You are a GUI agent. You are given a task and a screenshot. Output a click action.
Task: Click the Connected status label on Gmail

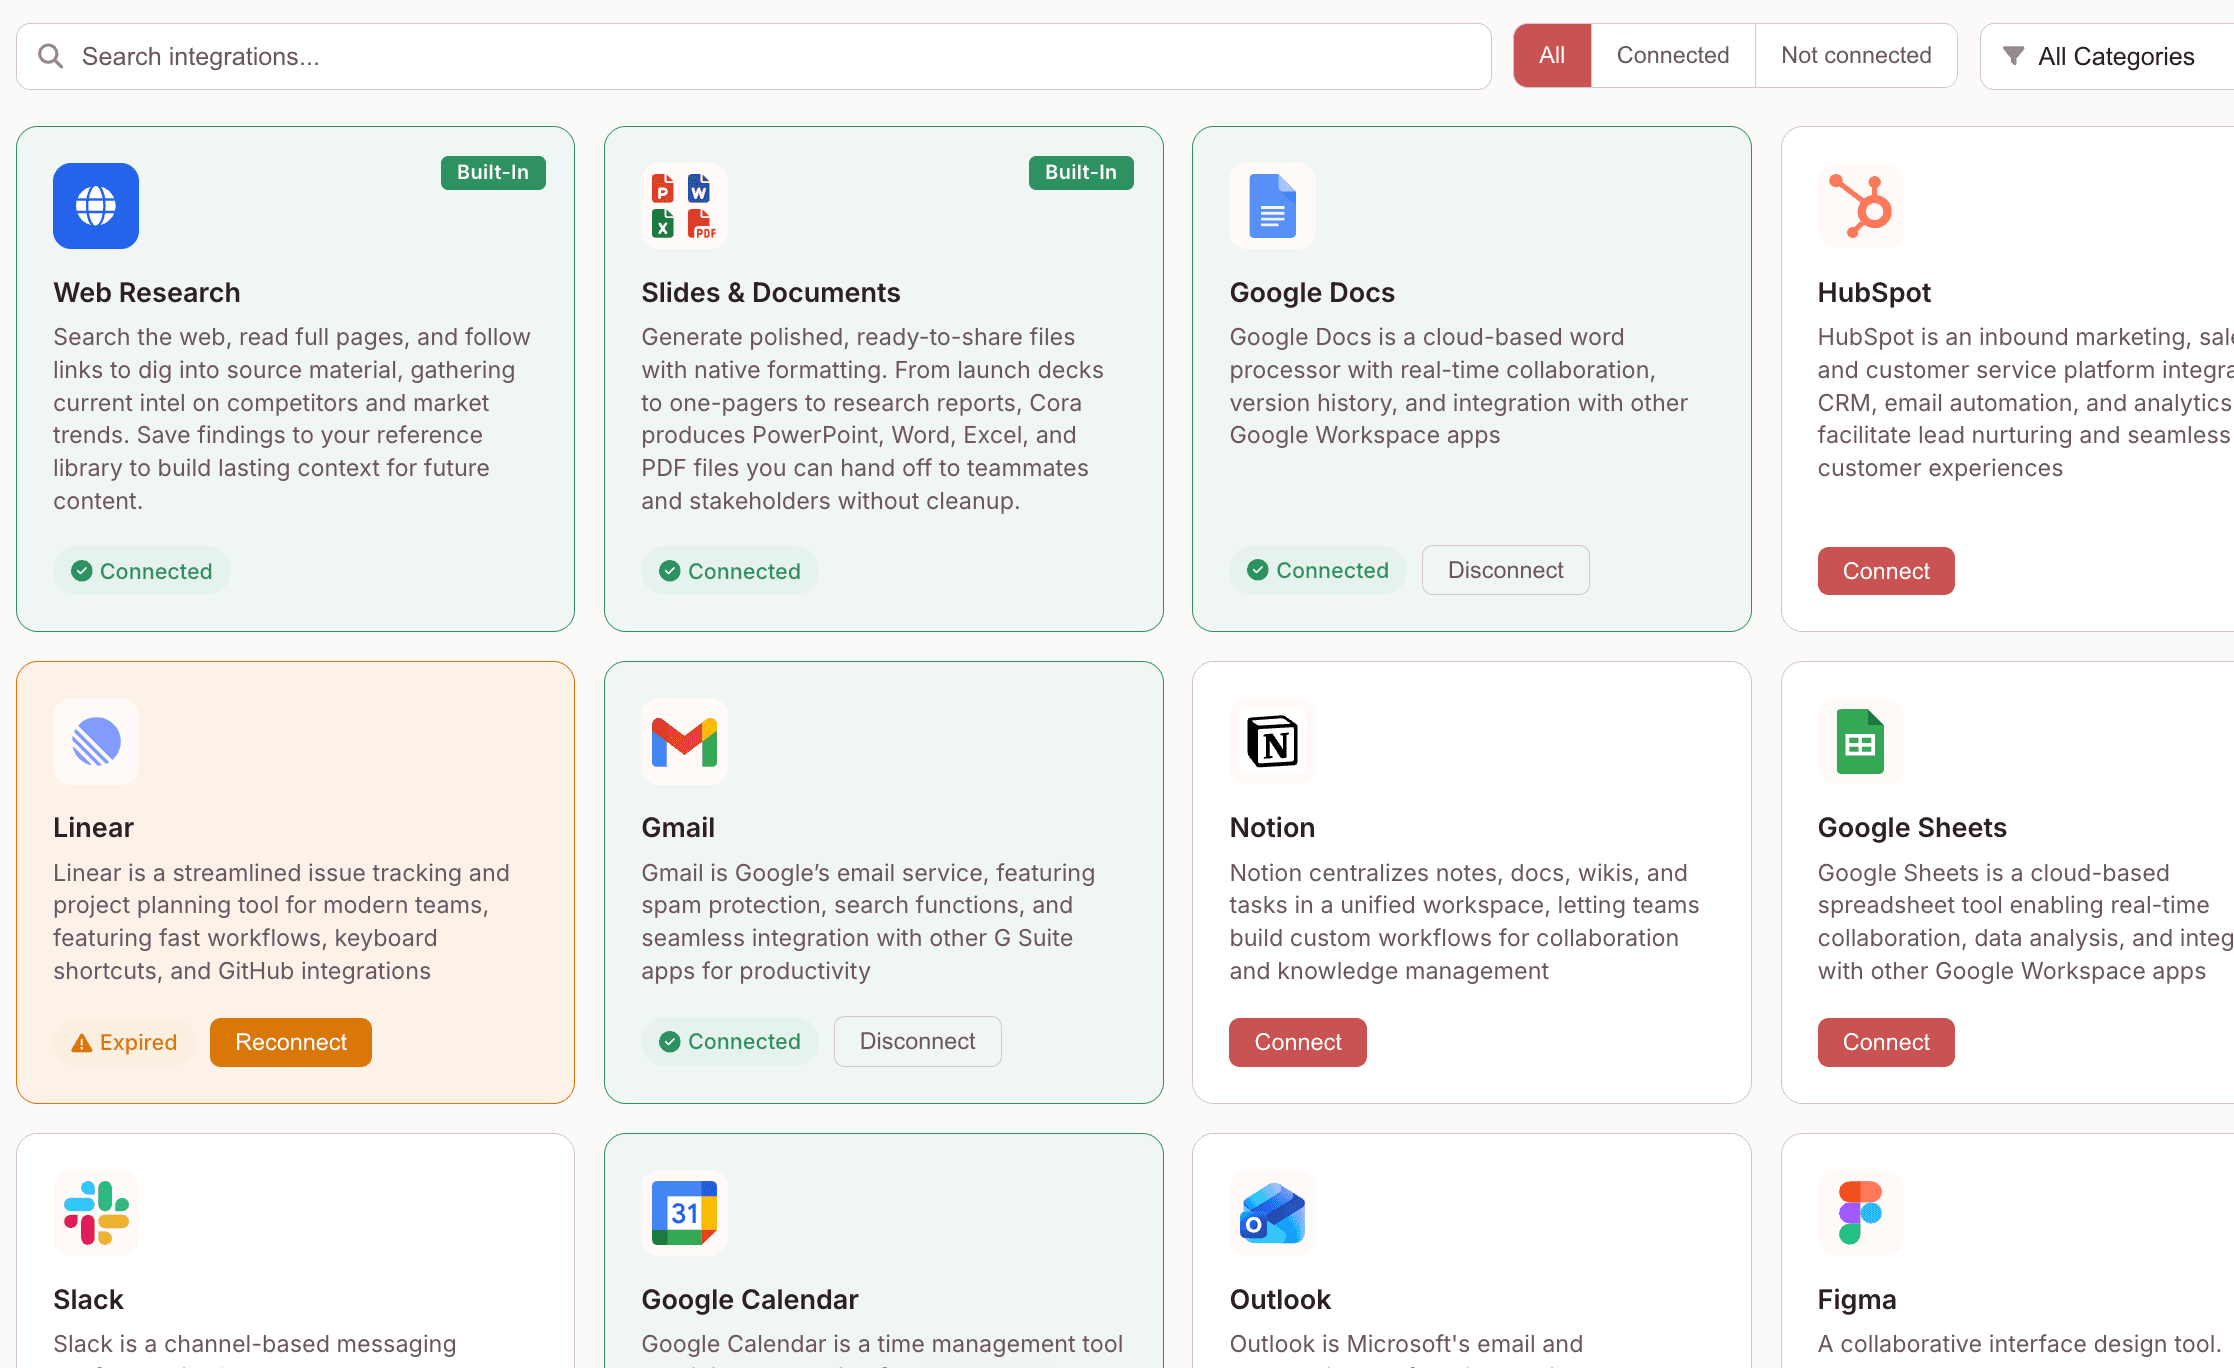(x=730, y=1042)
